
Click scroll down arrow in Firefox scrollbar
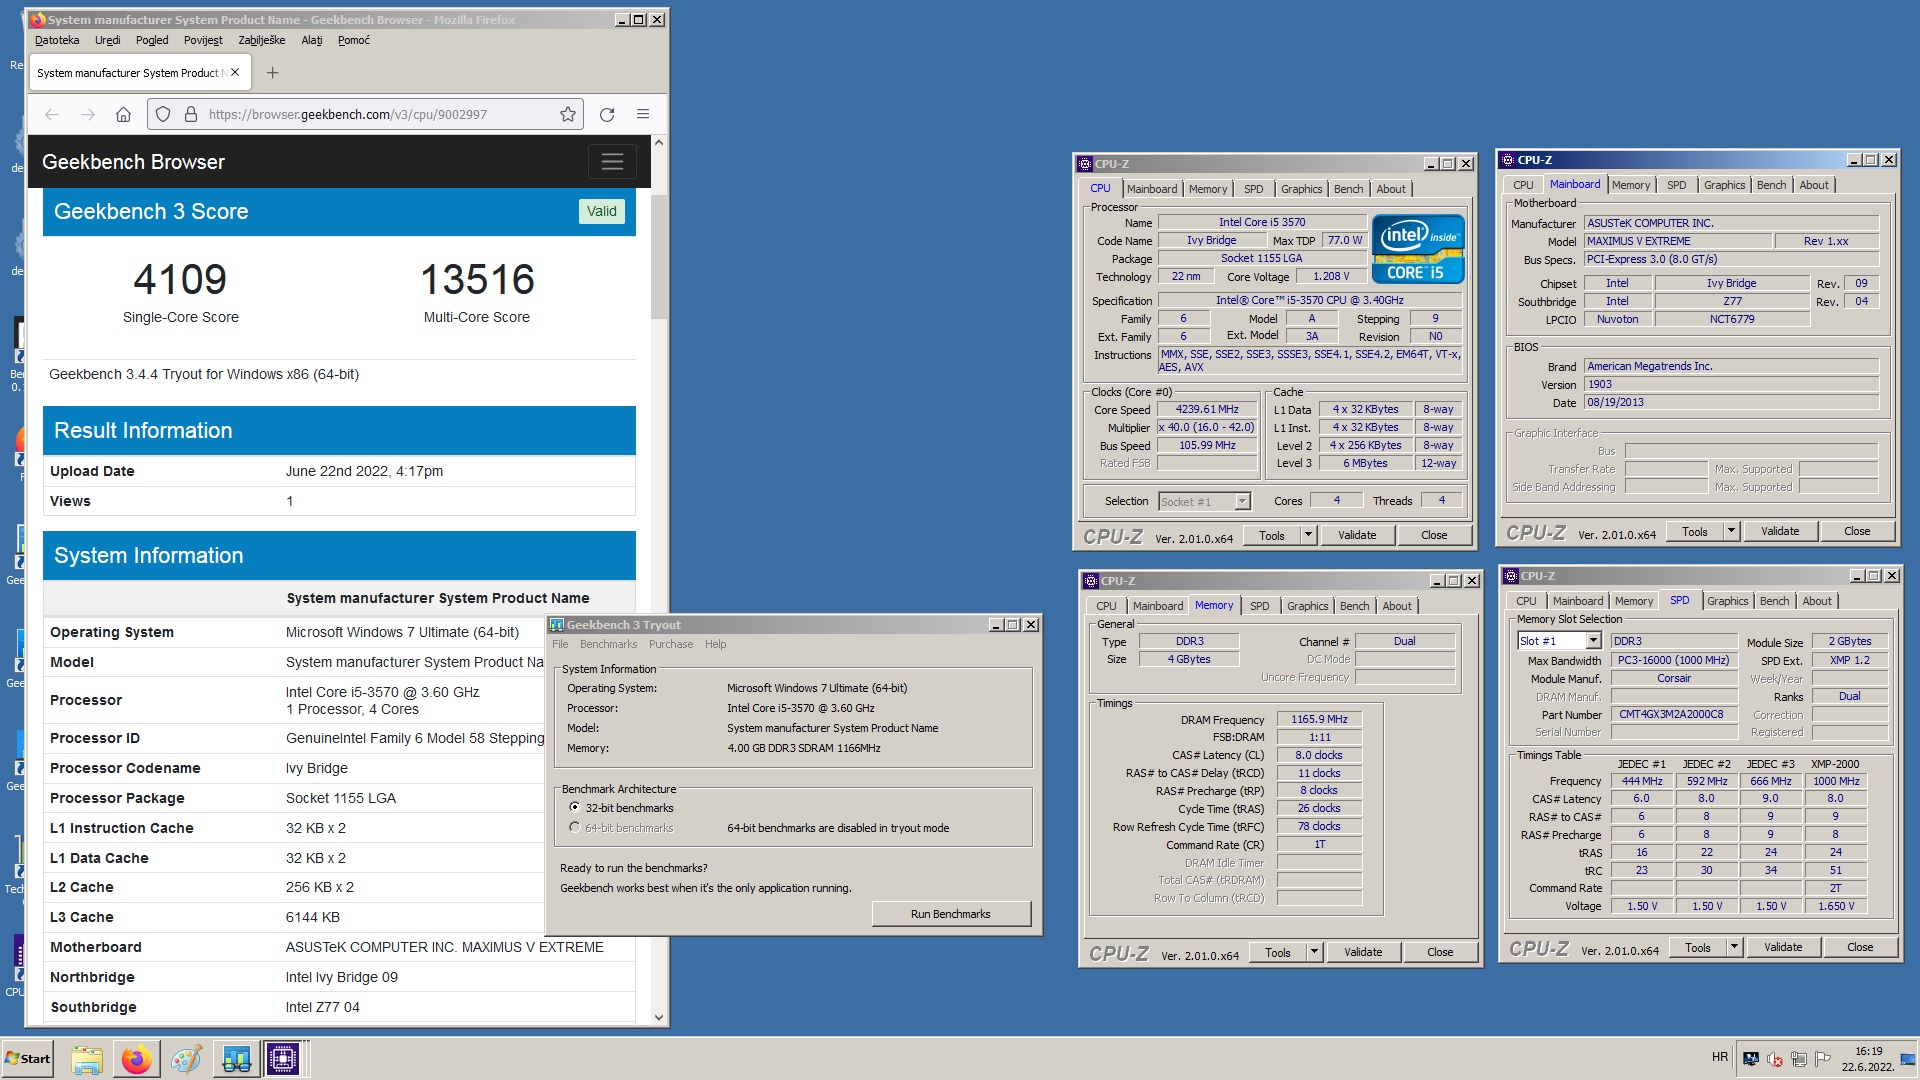point(658,1017)
